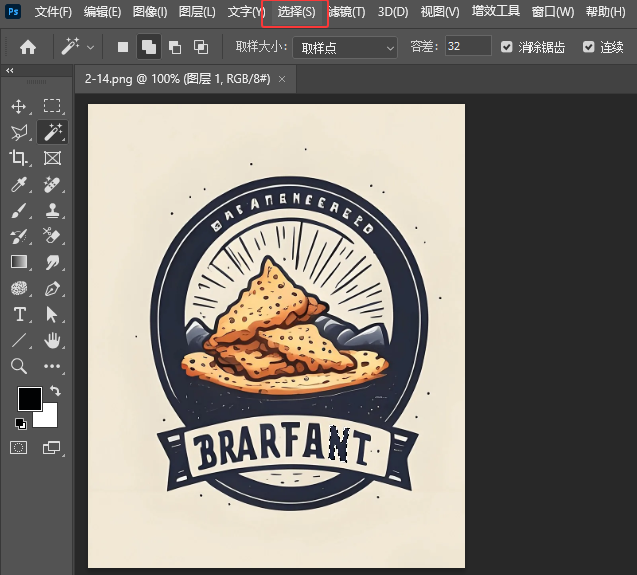
Task: Select the Line tool
Action: point(19,341)
